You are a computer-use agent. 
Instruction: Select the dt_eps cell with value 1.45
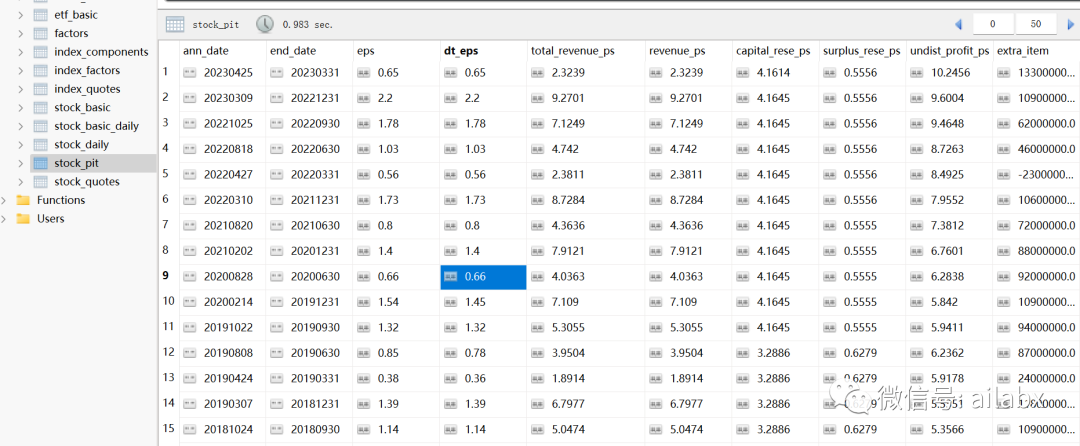pos(483,302)
